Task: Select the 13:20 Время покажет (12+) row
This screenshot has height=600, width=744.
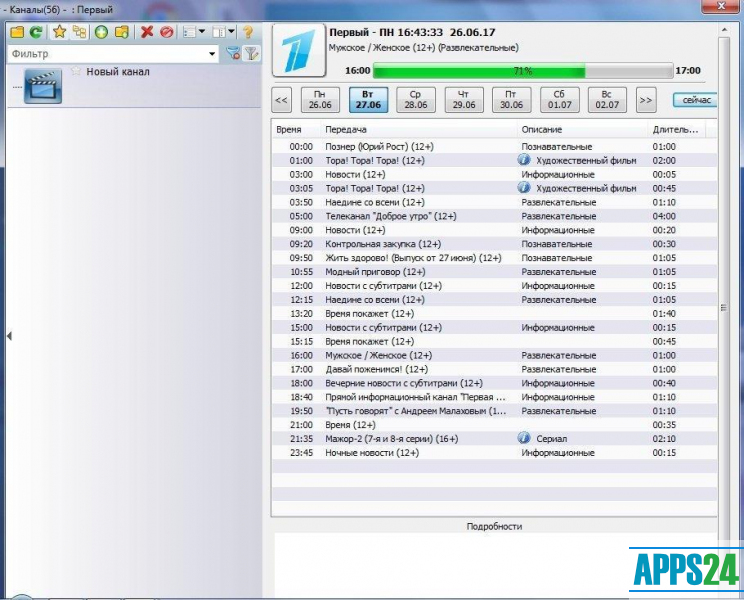Action: [x=494, y=314]
